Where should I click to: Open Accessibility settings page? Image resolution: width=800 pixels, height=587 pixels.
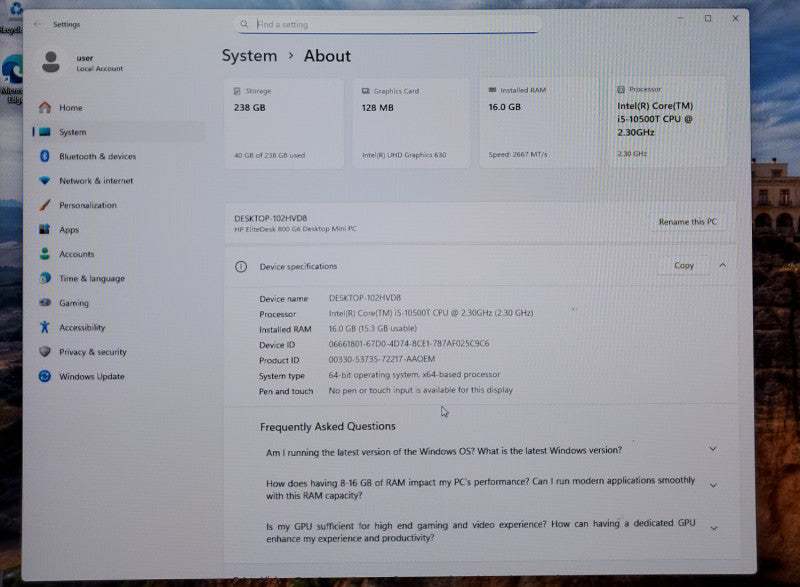pyautogui.click(x=118, y=327)
